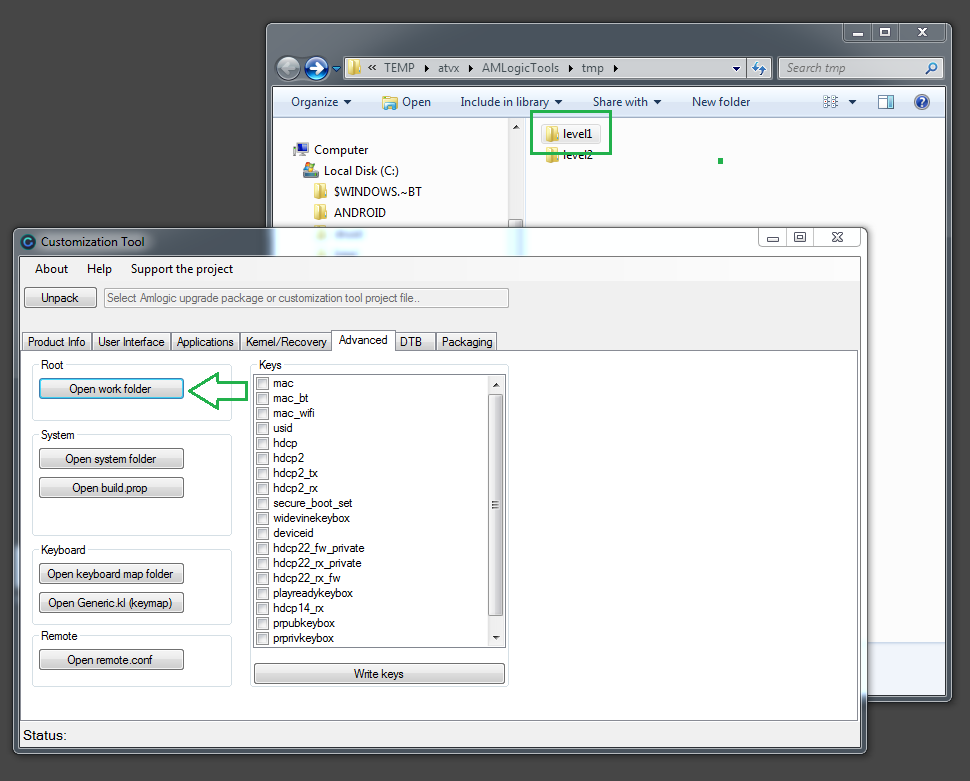Screen dimensions: 970x781
Task: Check the usid key checkbox
Action: point(263,428)
